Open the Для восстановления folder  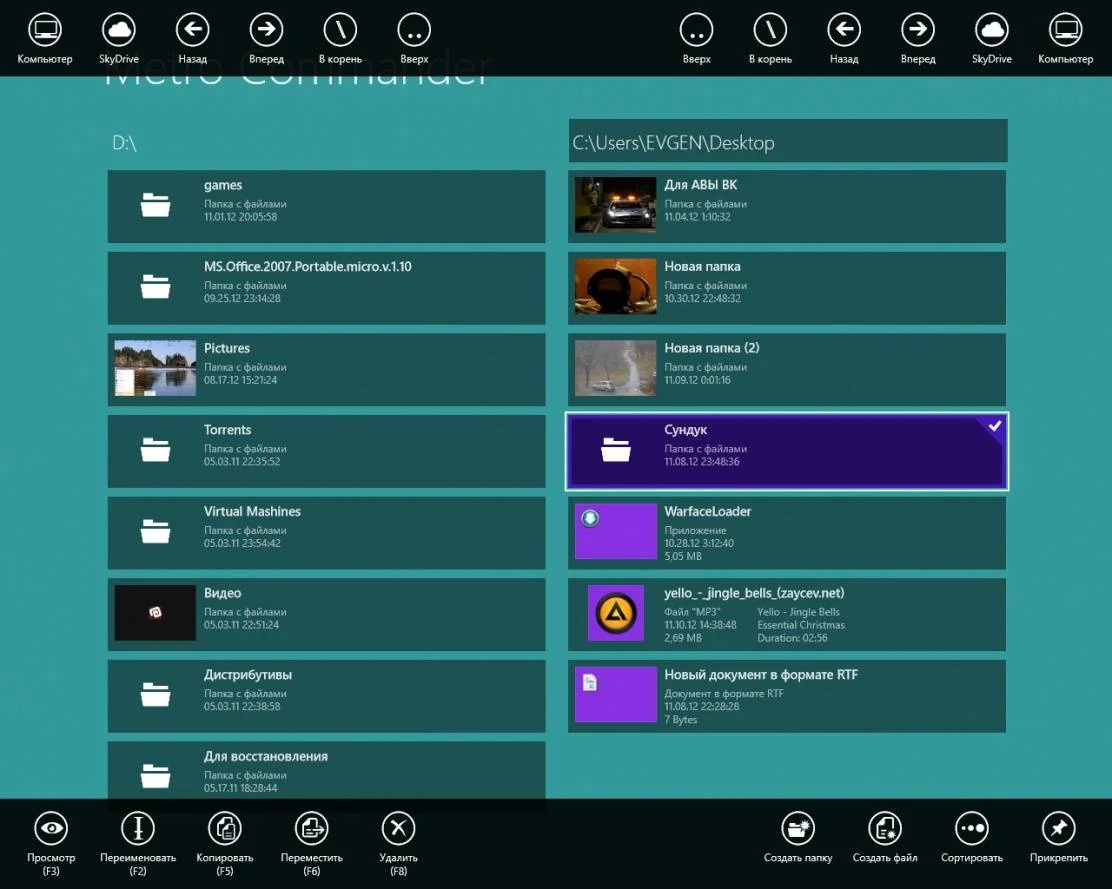pos(326,770)
